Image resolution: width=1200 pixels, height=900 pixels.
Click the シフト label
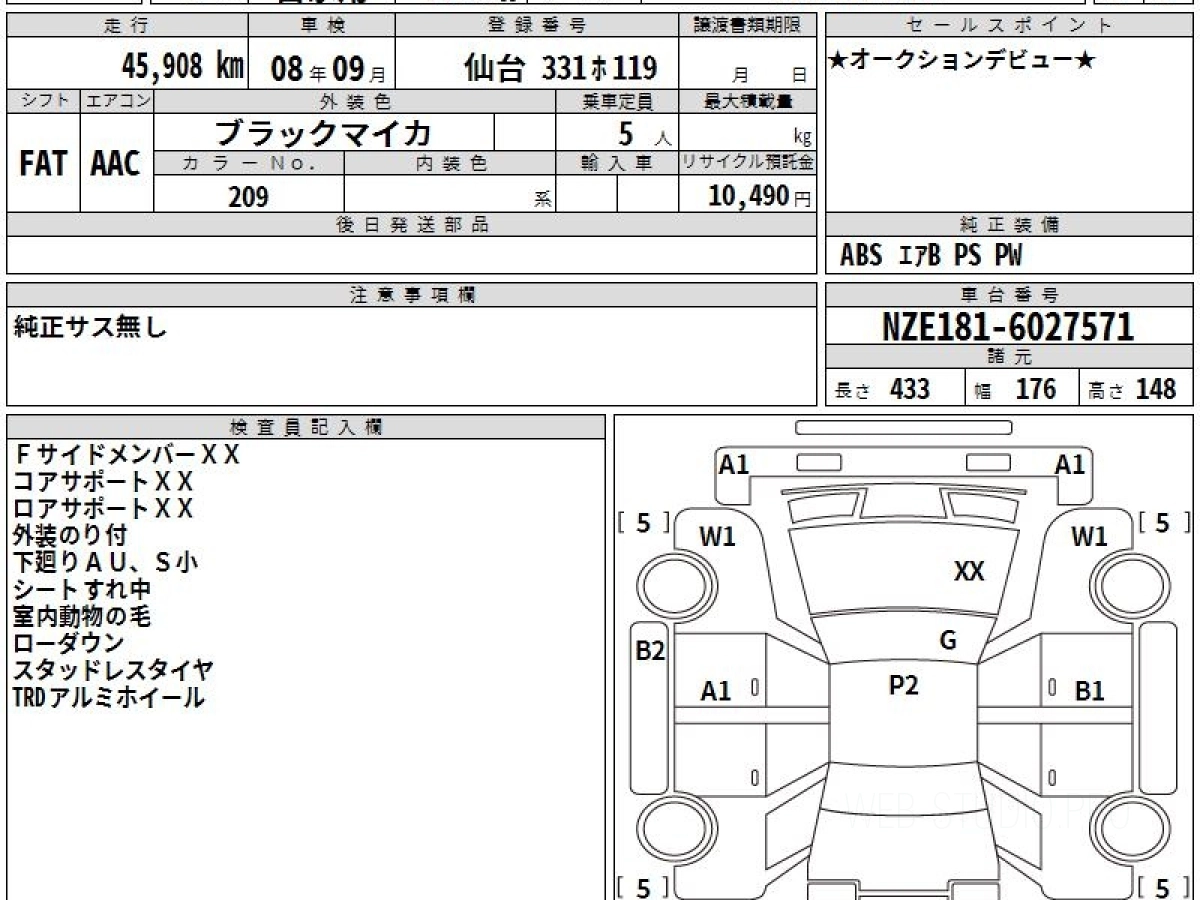pyautogui.click(x=43, y=101)
